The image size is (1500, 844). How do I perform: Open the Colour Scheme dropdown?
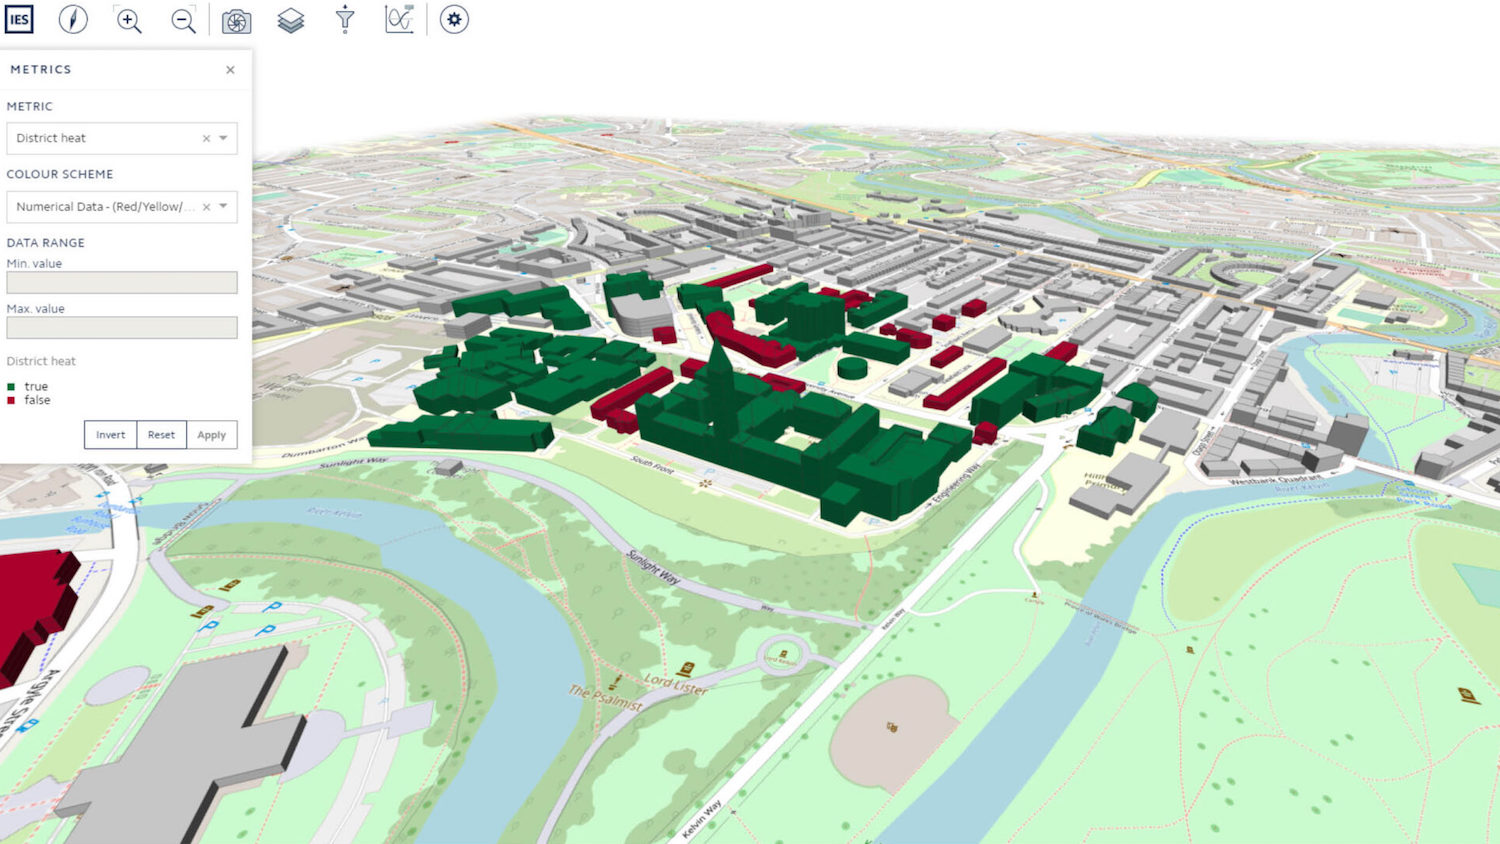click(224, 207)
